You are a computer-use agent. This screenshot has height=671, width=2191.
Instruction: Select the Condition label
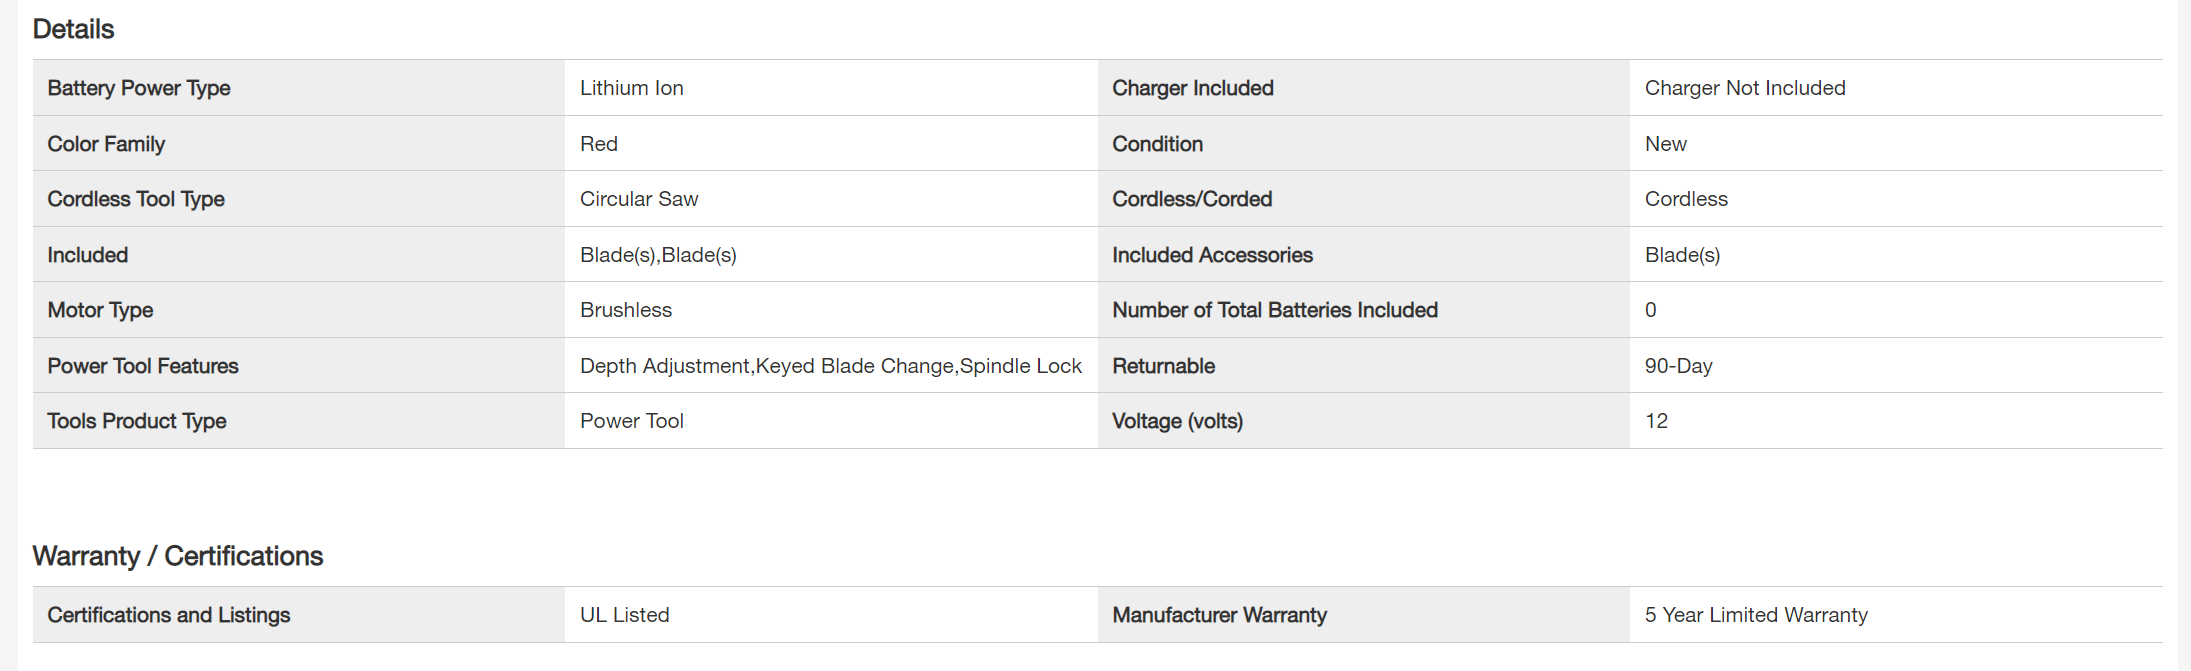point(1157,144)
